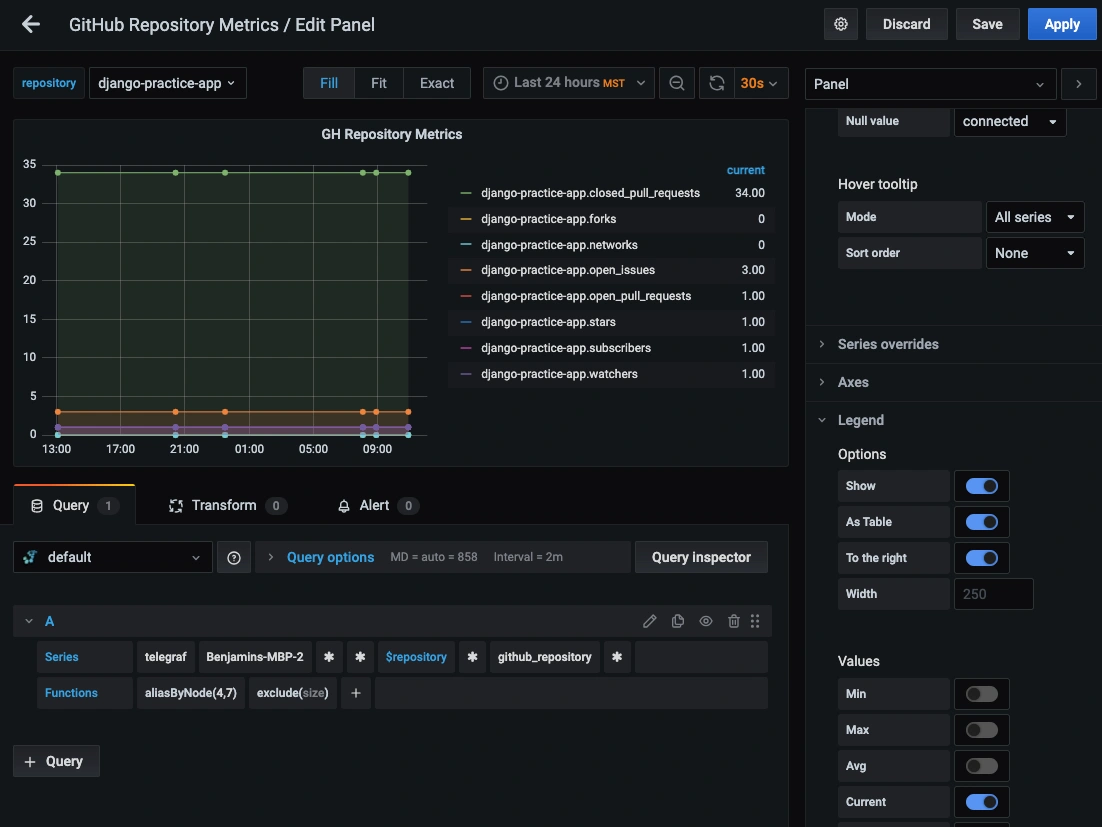Open the django-practice-app repository dropdown
This screenshot has width=1102, height=827.
pyautogui.click(x=167, y=83)
